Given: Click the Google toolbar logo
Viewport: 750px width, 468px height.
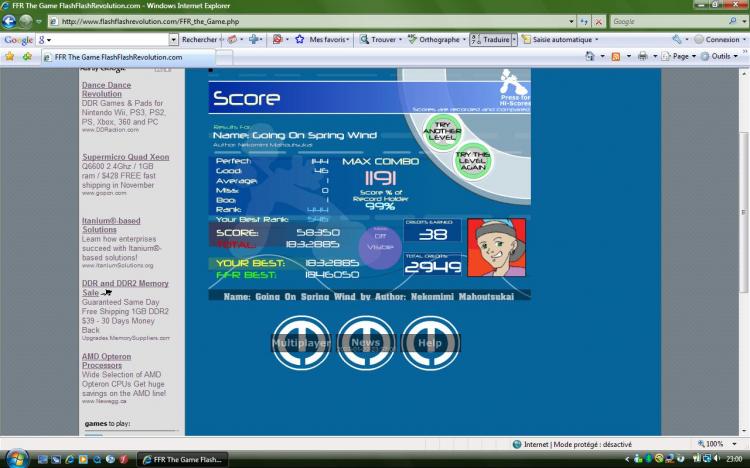Looking at the screenshot, I should pyautogui.click(x=19, y=40).
